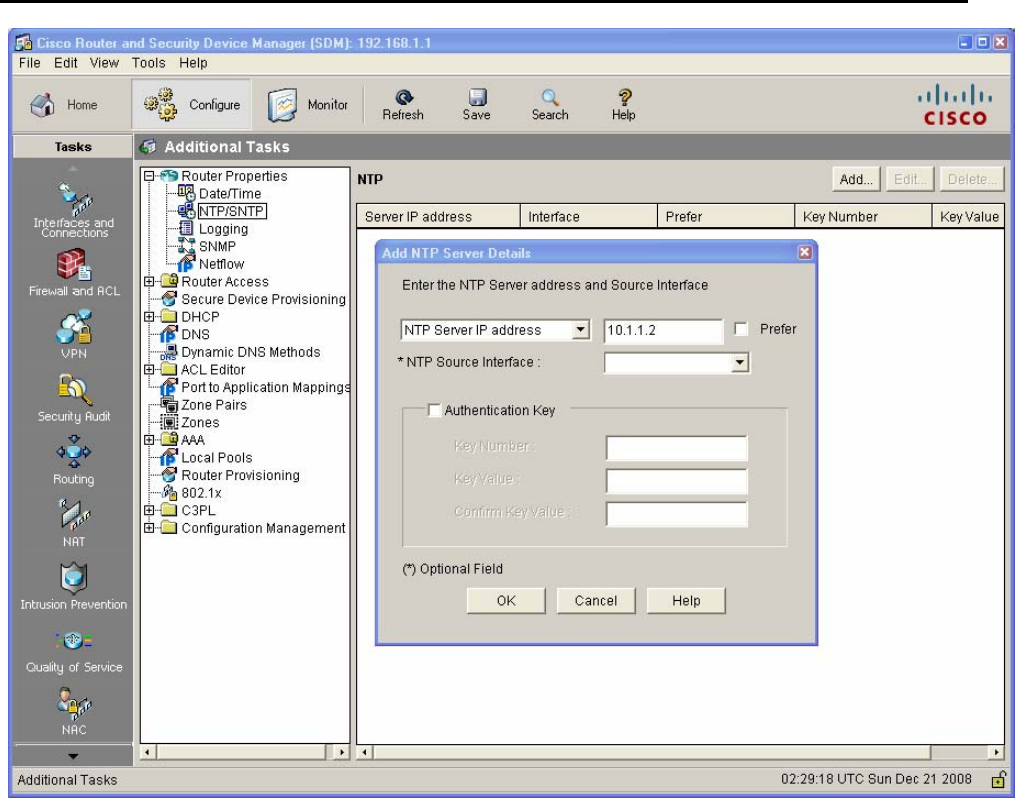Open Secure Device Provisioning node
This screenshot has width=1015, height=798.
pyautogui.click(x=263, y=299)
